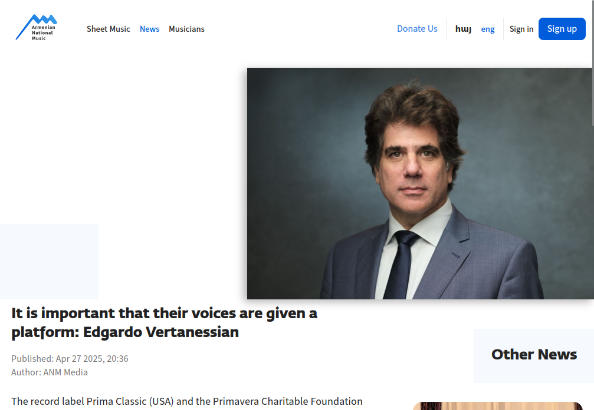Open the Sheet Music menu item

coord(108,29)
